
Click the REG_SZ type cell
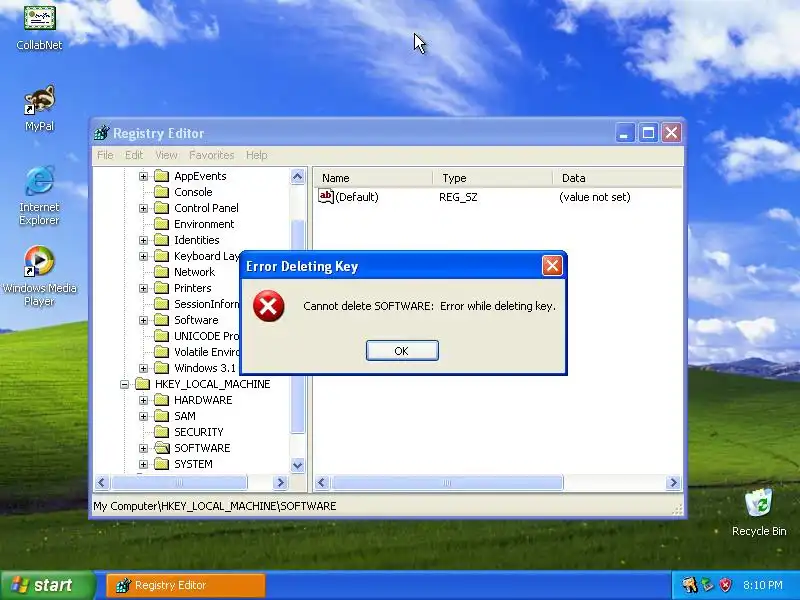click(x=458, y=197)
